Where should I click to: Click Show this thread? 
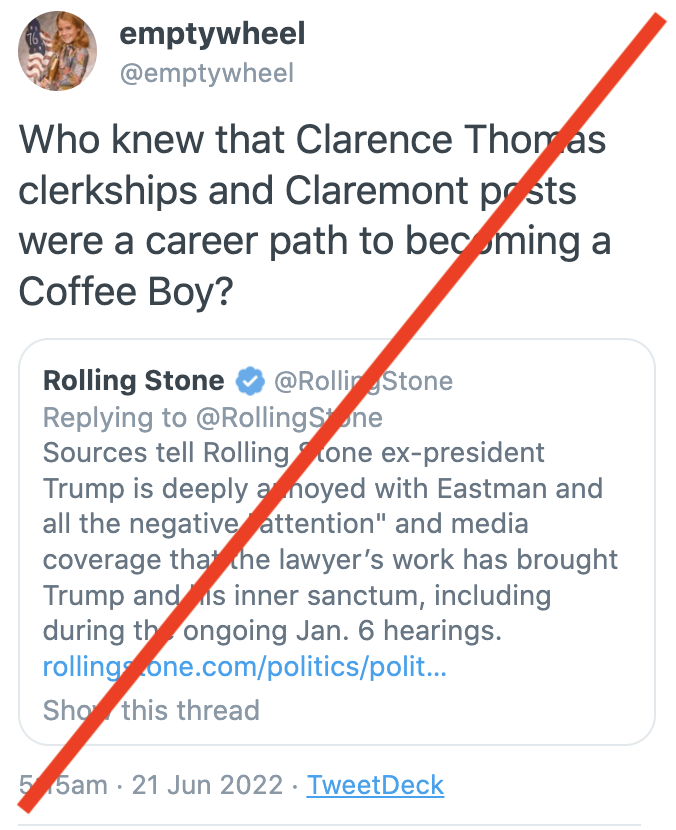(151, 710)
